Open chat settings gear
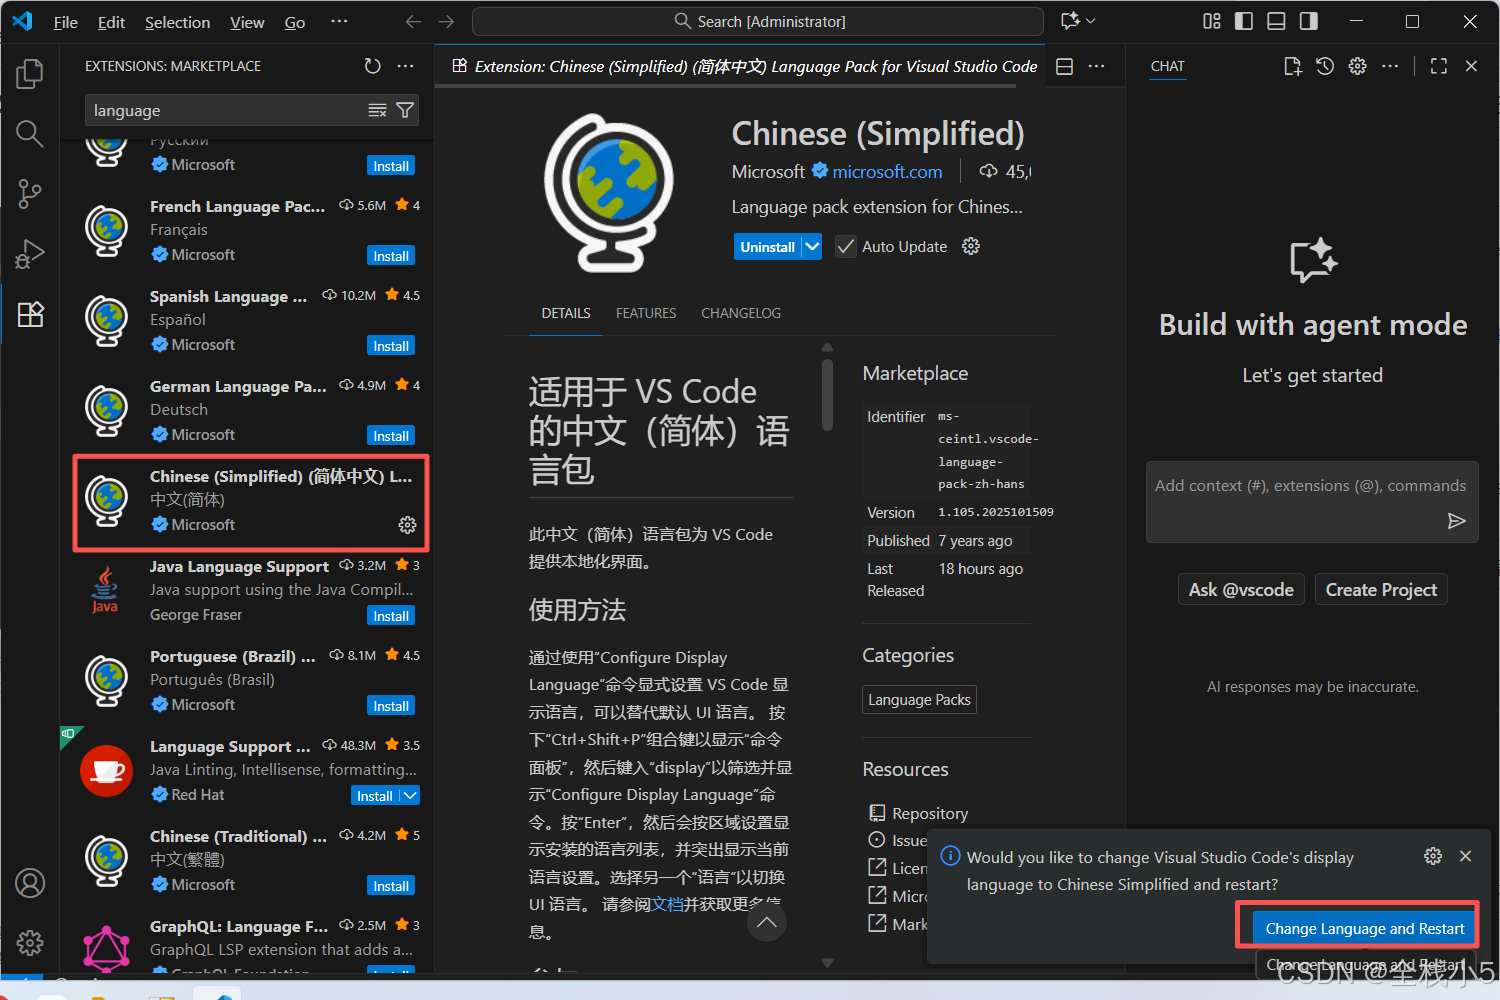Screen dimensions: 1500x1000 click(x=1357, y=66)
